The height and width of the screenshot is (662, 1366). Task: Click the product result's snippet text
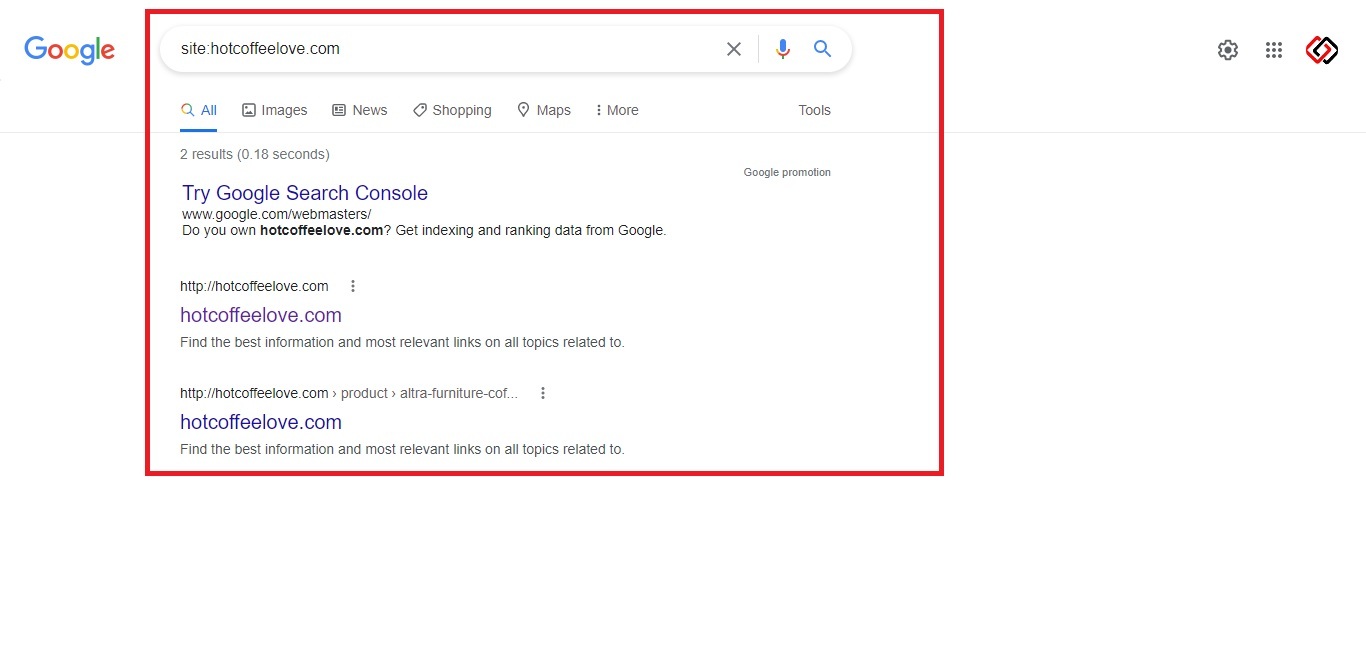(x=402, y=449)
